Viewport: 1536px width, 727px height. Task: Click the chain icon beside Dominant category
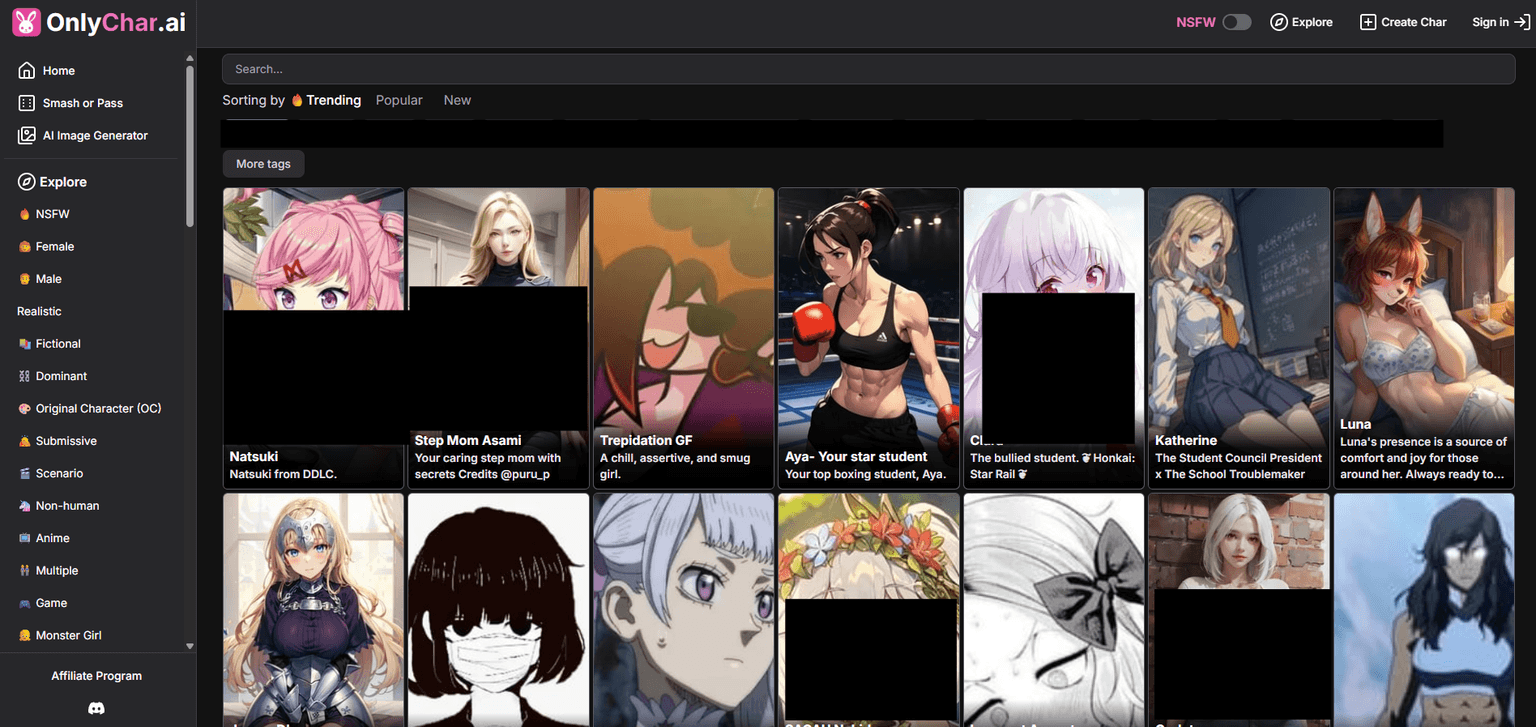[x=25, y=376]
